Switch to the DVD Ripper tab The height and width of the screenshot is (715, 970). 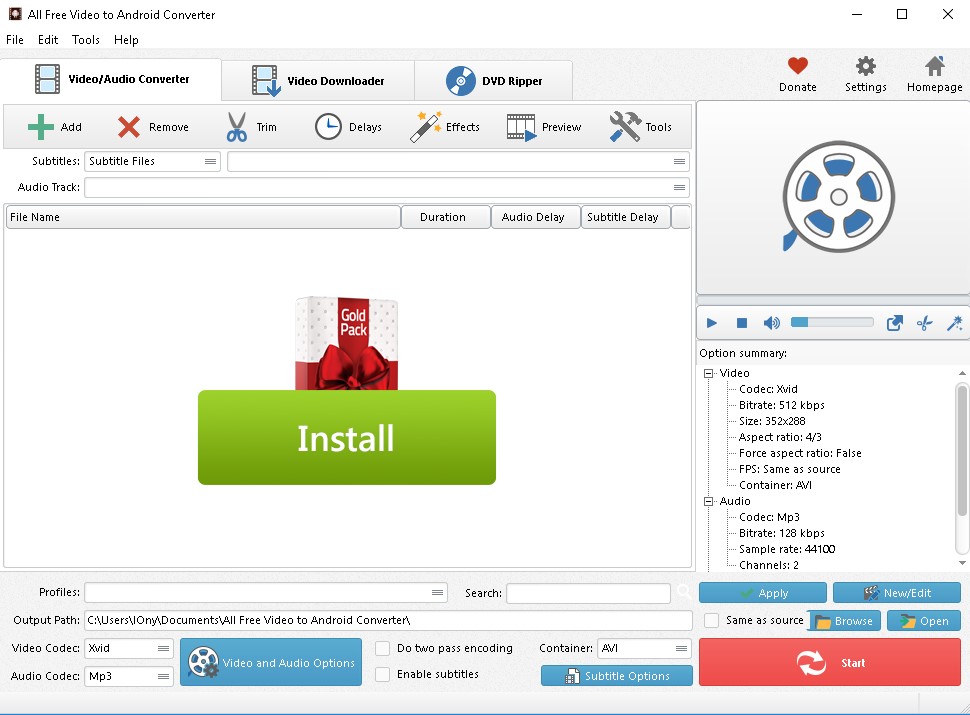492,79
